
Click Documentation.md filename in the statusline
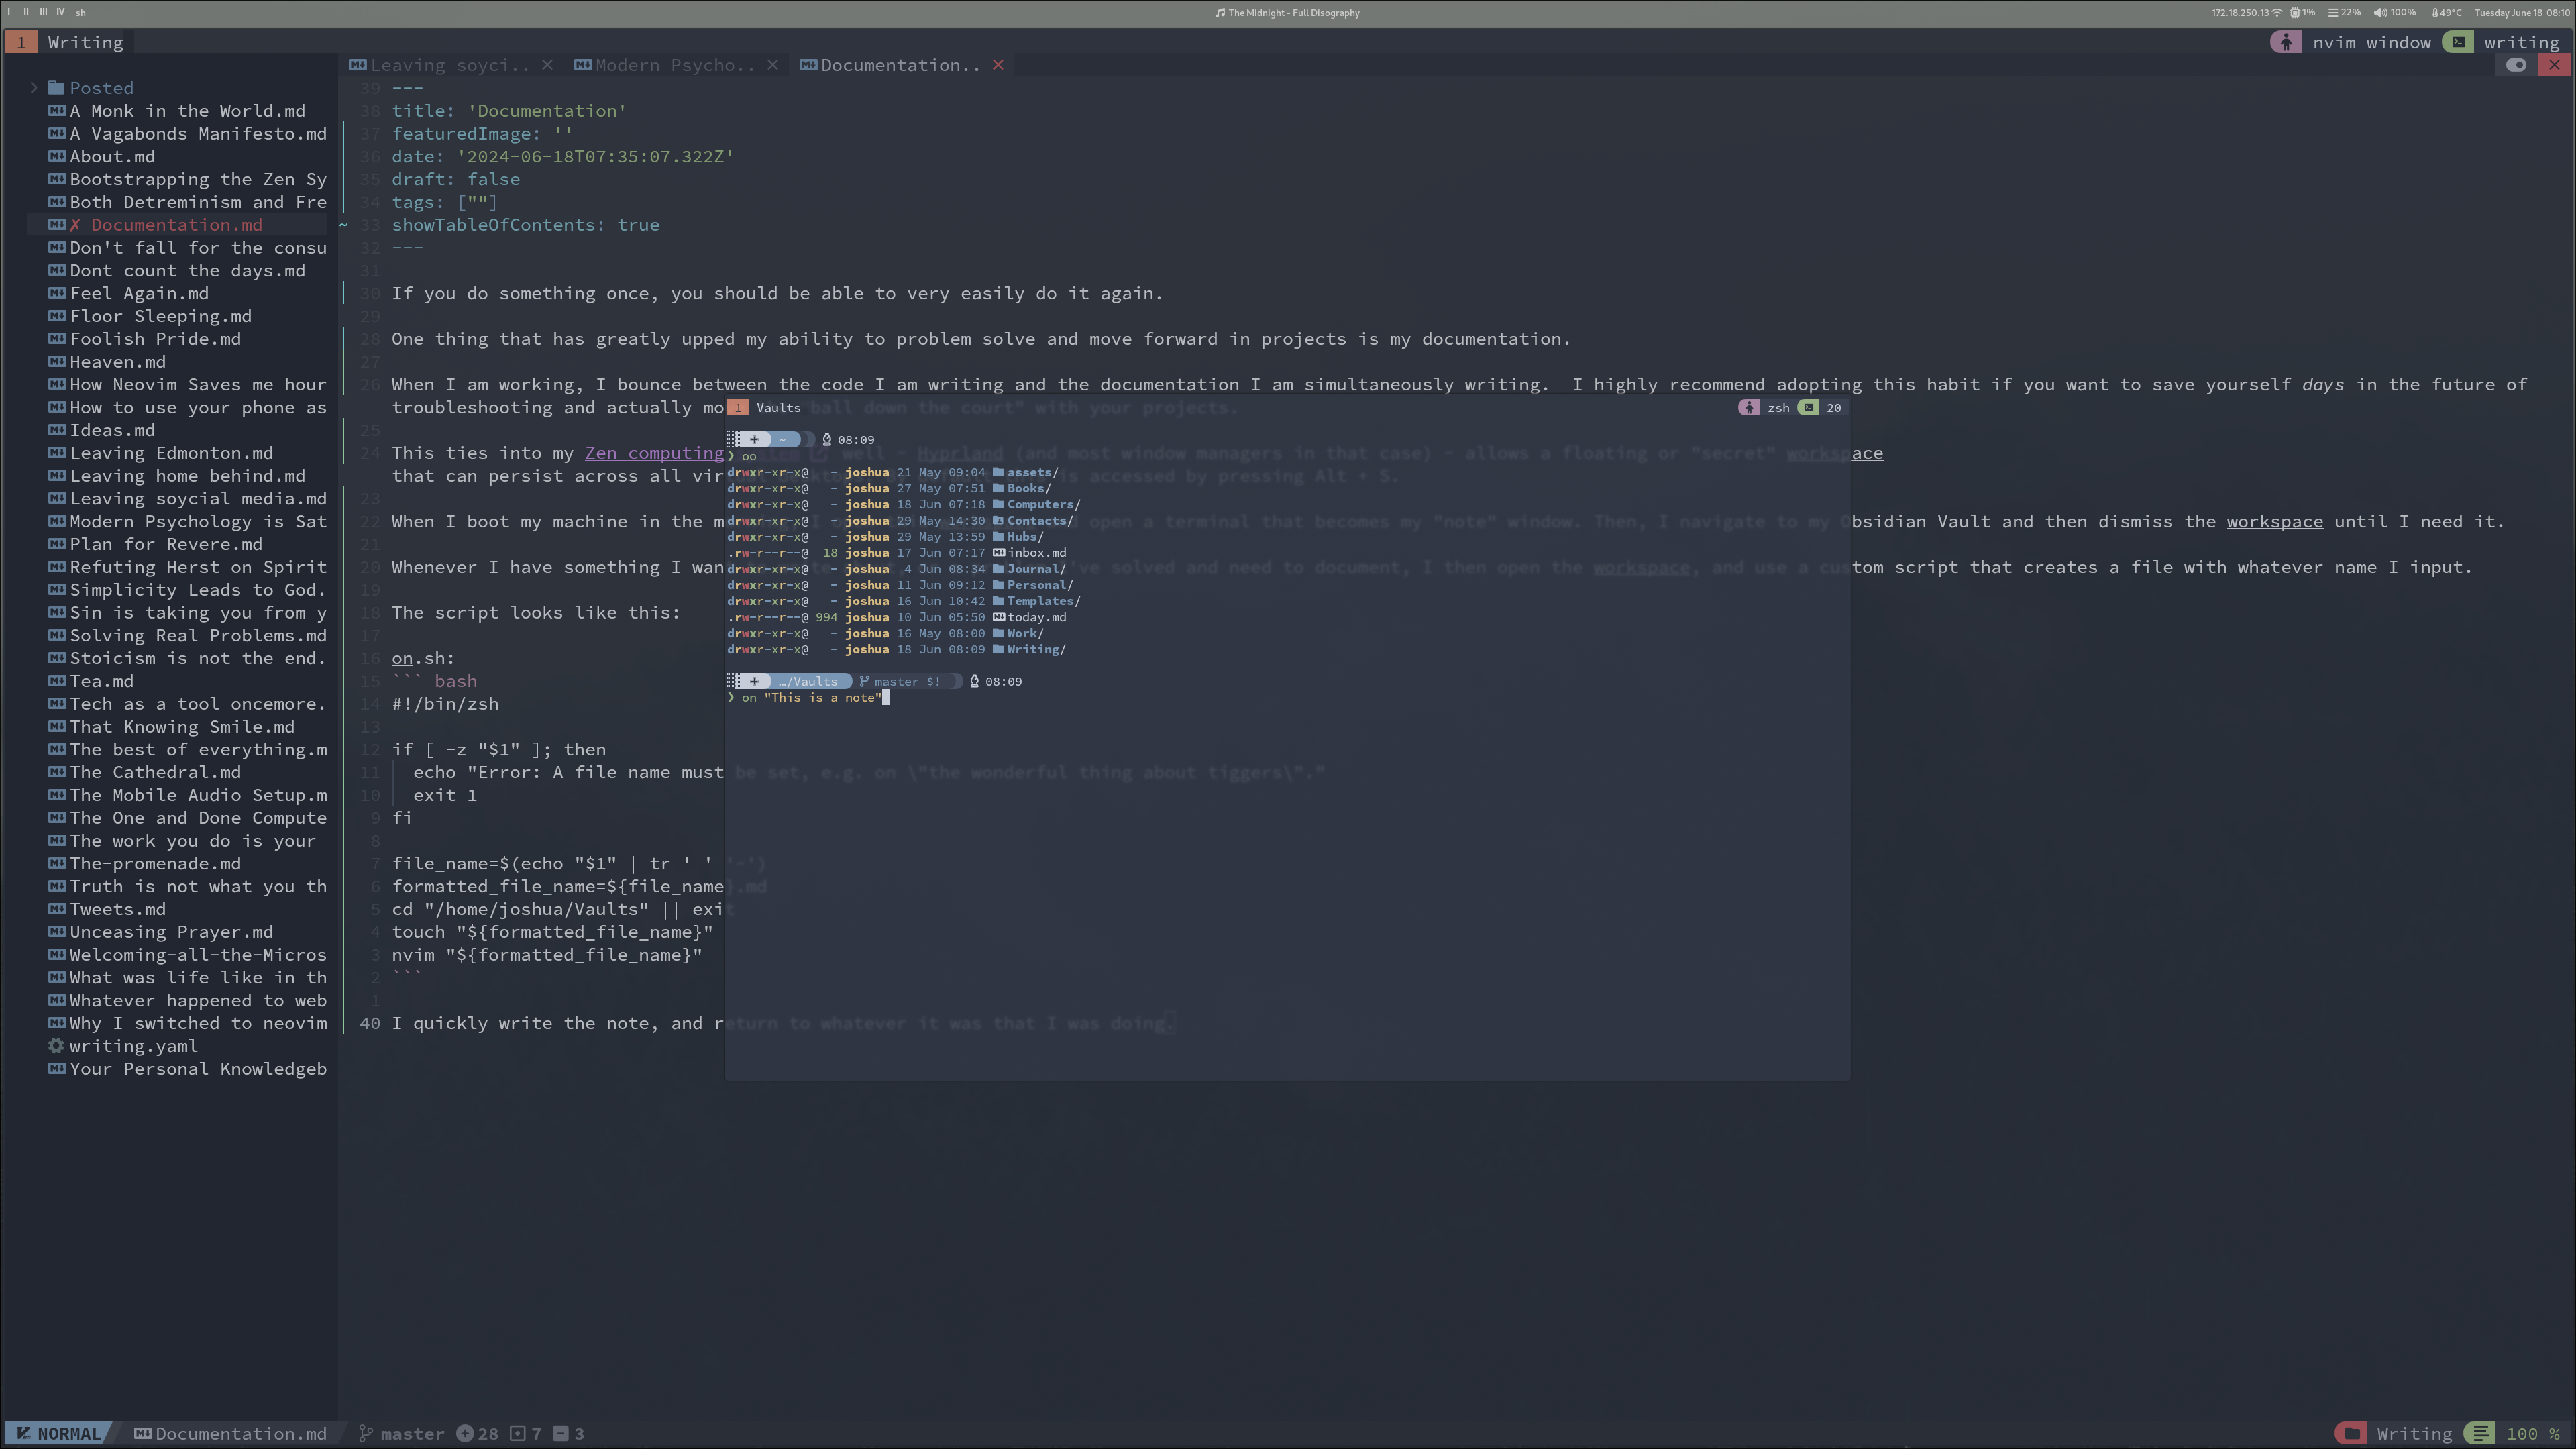click(240, 1434)
